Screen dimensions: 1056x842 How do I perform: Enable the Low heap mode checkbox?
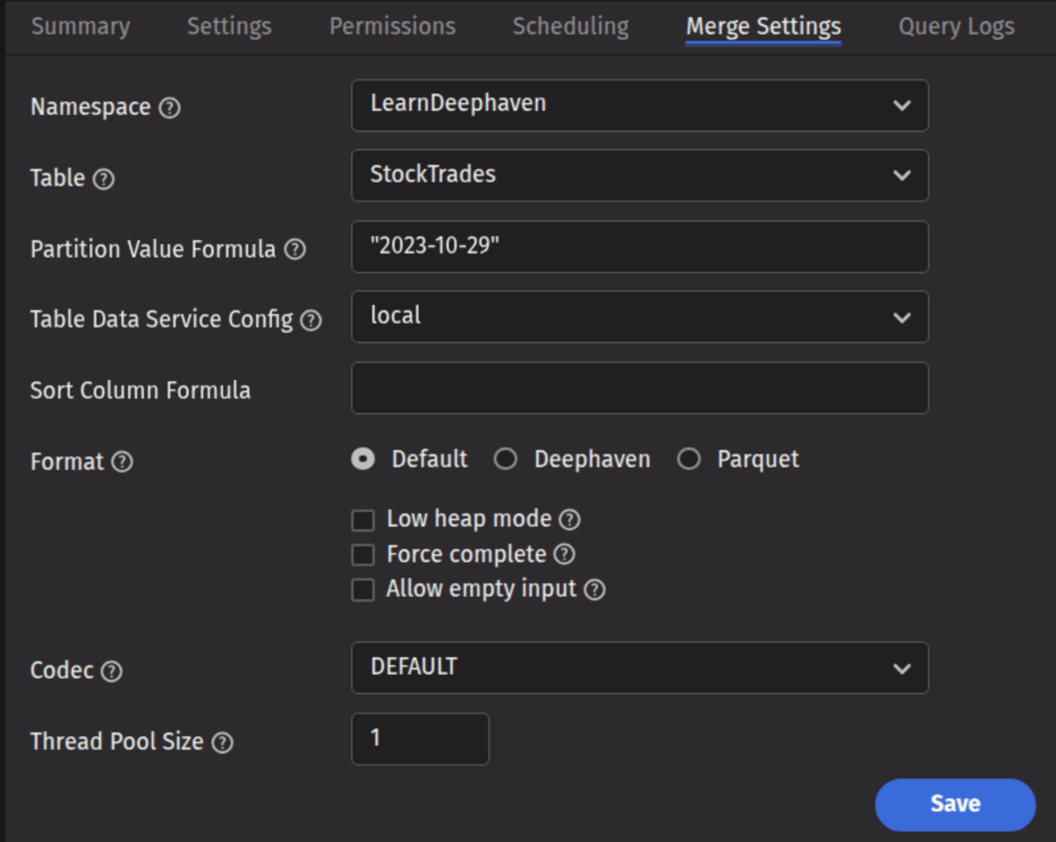(x=363, y=520)
